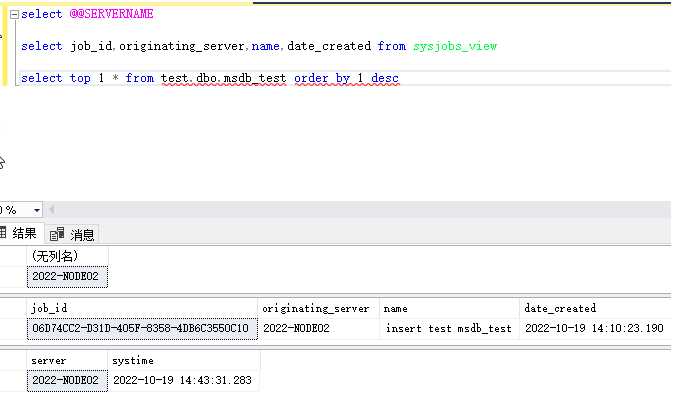Screen dimensions: 676x397
Task: Click the results grid icon
Action: pos(3,233)
